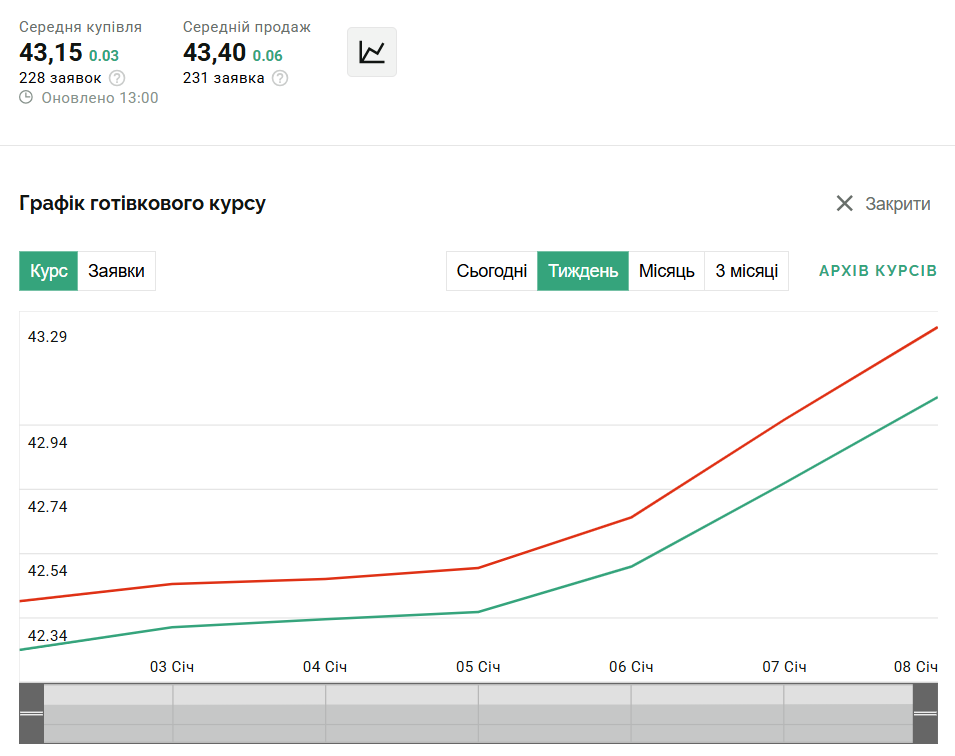Select the Місяць time range
The width and height of the screenshot is (955, 756).
click(x=667, y=271)
